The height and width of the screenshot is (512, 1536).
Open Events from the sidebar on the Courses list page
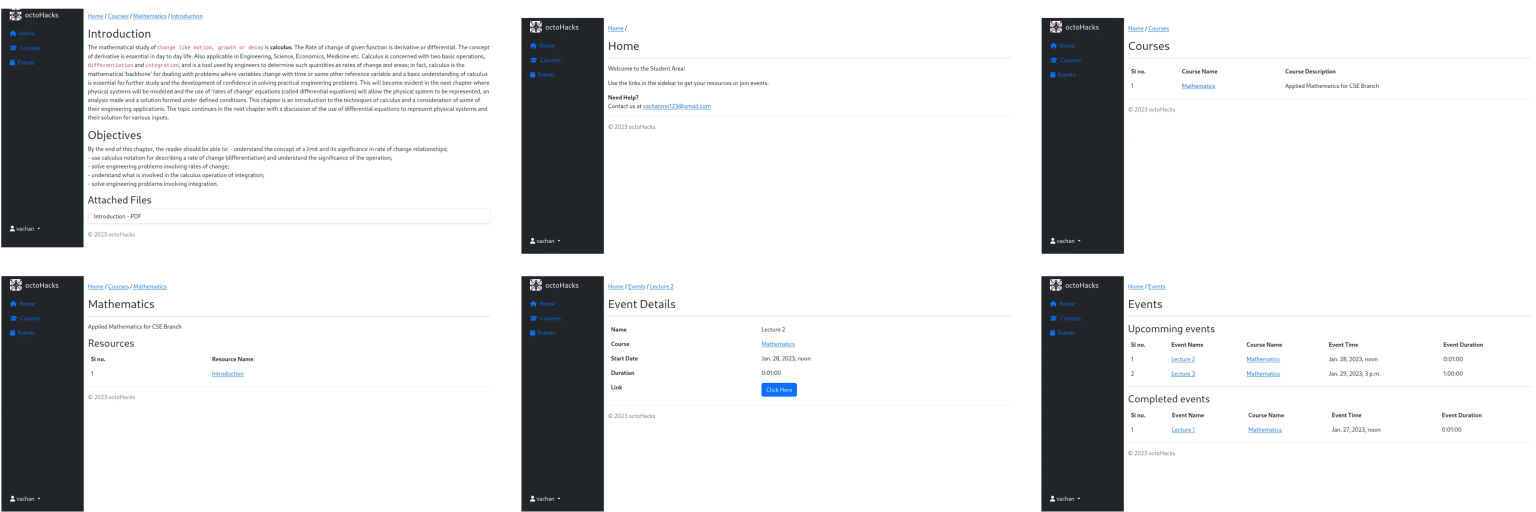(1066, 75)
